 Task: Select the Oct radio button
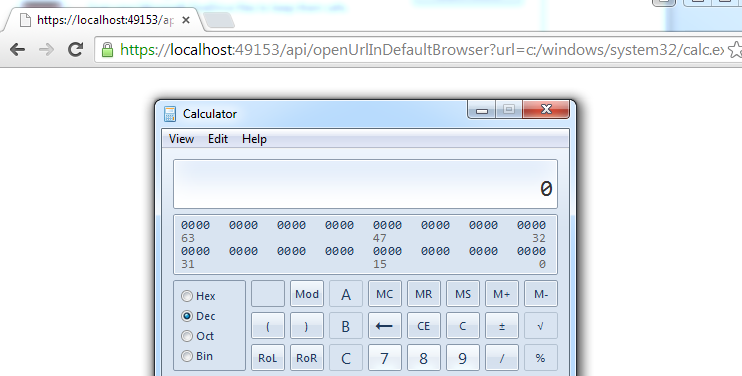187,336
